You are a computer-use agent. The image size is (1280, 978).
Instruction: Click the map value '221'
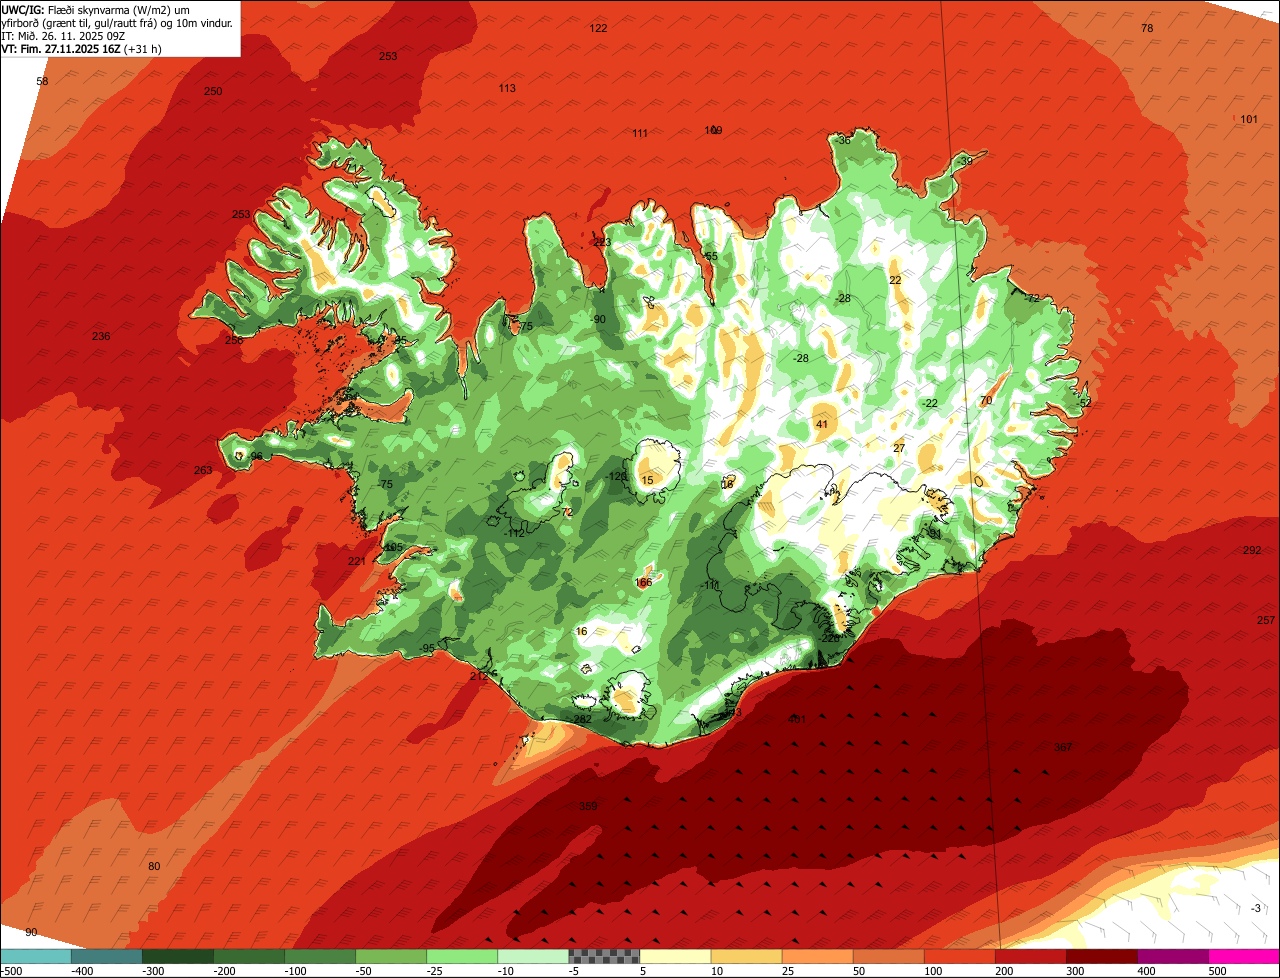[x=357, y=561]
